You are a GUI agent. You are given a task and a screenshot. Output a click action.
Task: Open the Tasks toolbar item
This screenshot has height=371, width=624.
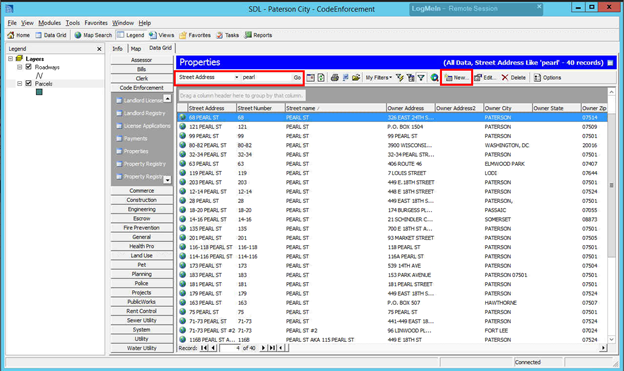227,35
